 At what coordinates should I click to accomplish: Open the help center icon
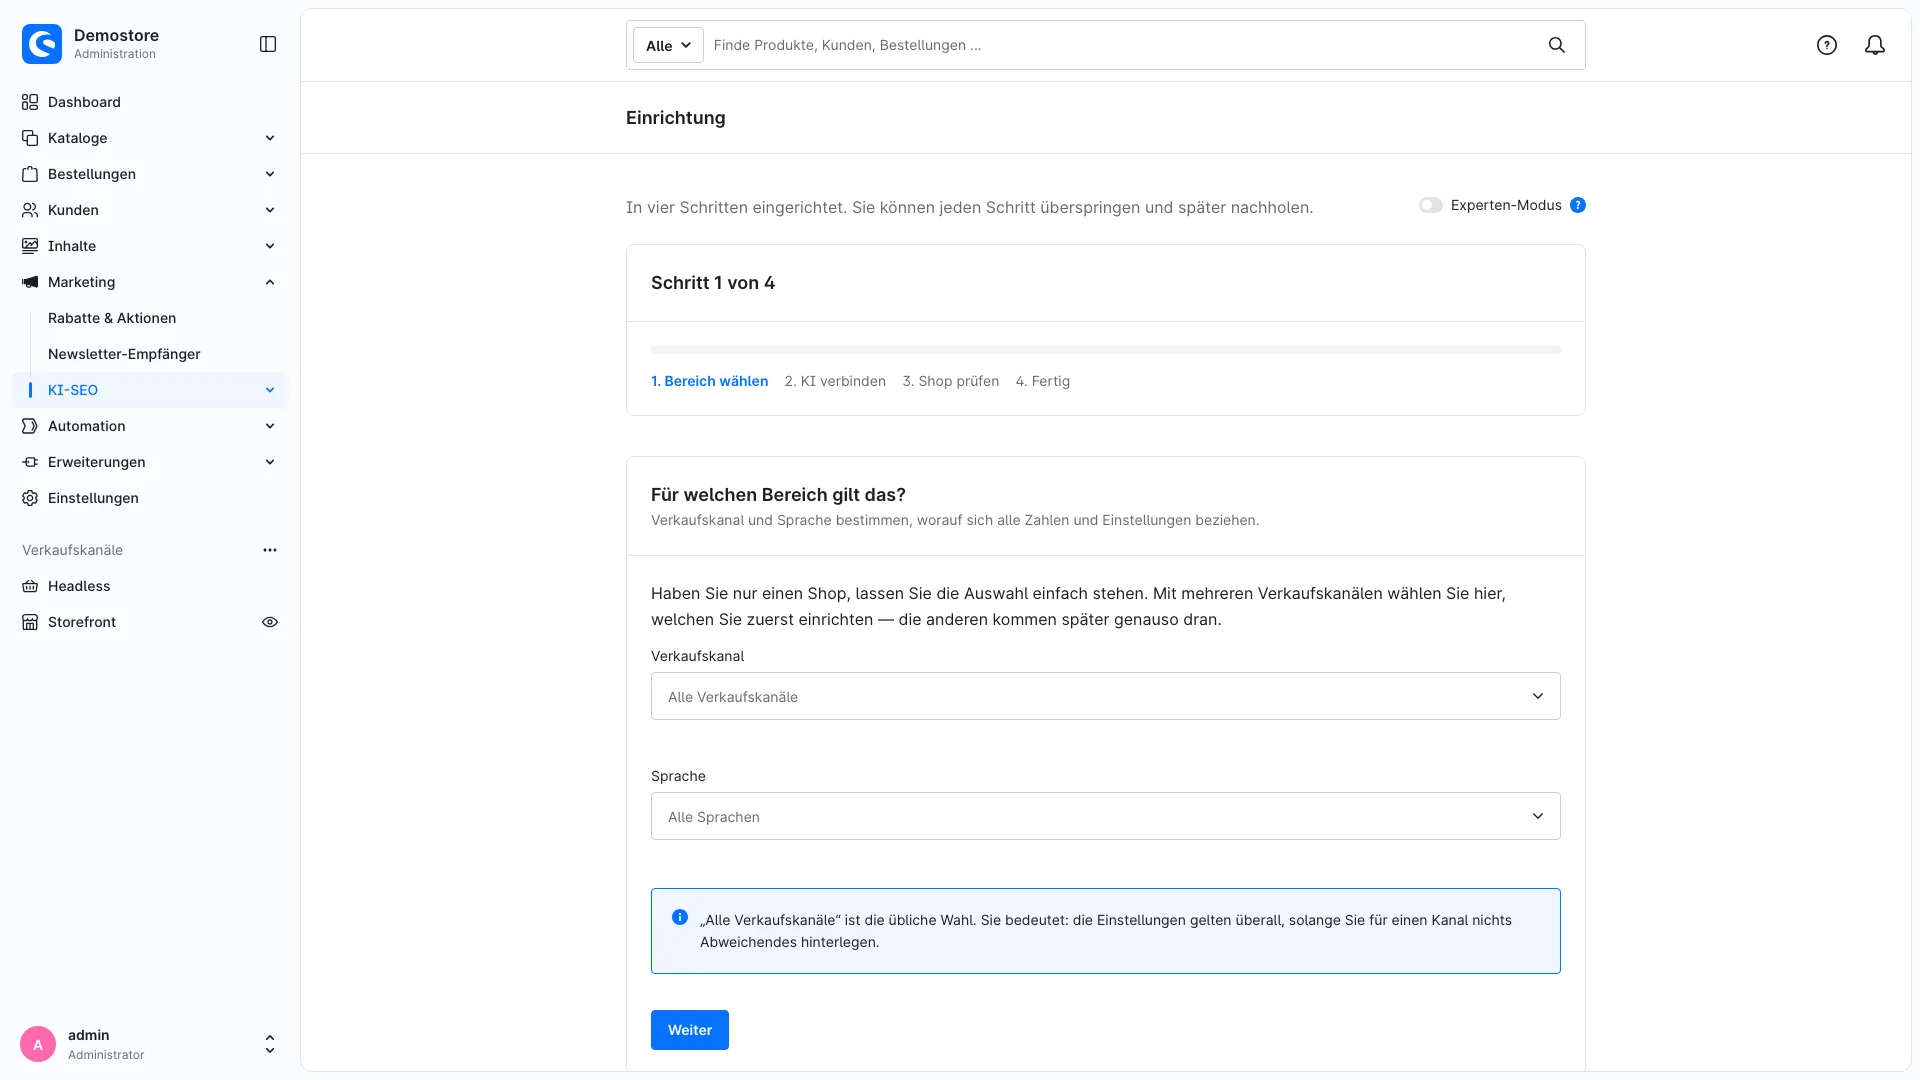pyautogui.click(x=1827, y=45)
